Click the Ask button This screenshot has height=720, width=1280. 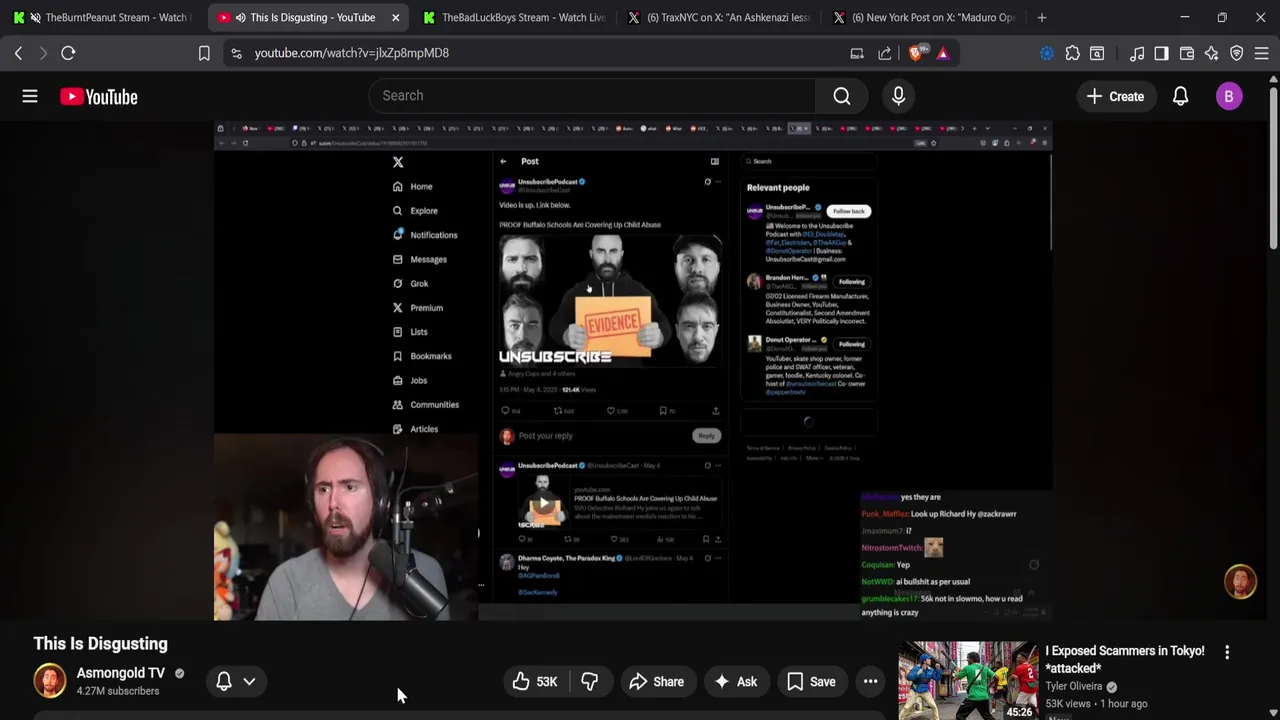(735, 682)
